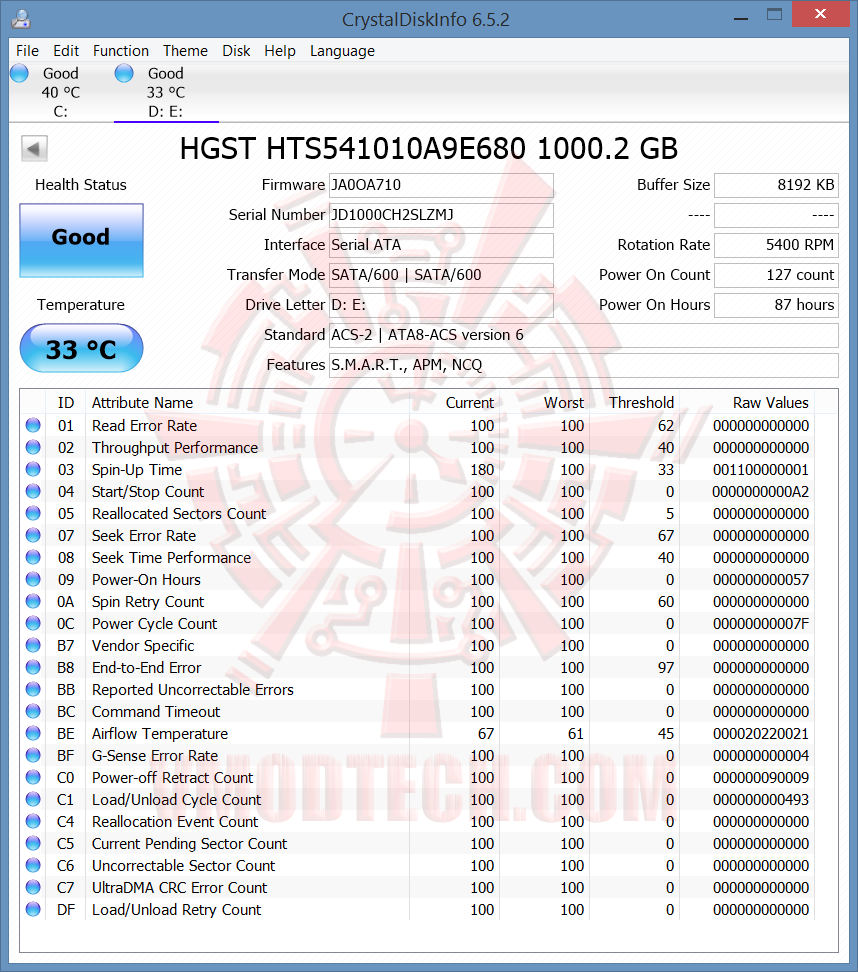The width and height of the screenshot is (858, 972).
Task: Click status orb for Spin-Up Time
Action: [33, 469]
